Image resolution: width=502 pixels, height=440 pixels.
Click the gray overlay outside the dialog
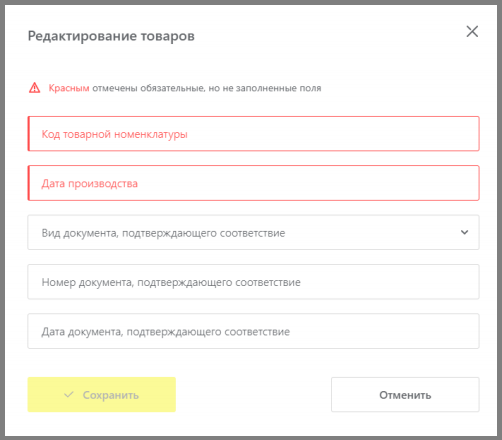(x=2, y=220)
